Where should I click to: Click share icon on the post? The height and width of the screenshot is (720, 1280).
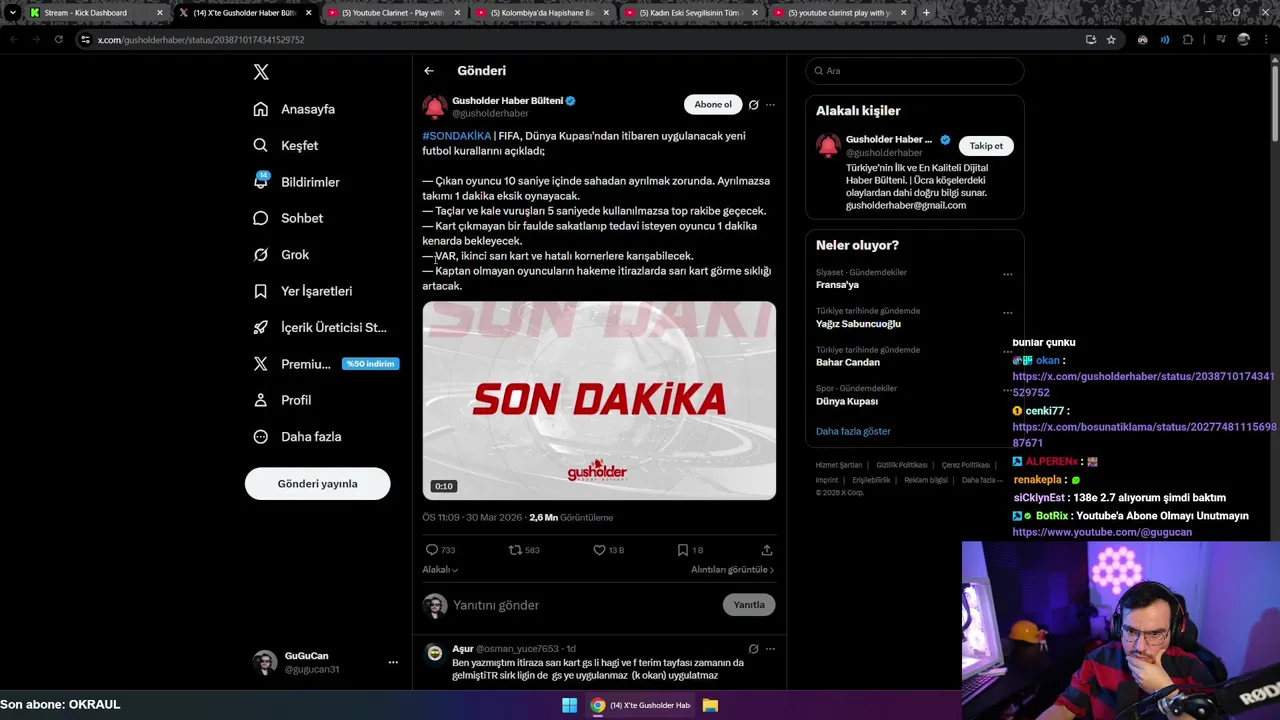pyautogui.click(x=767, y=550)
